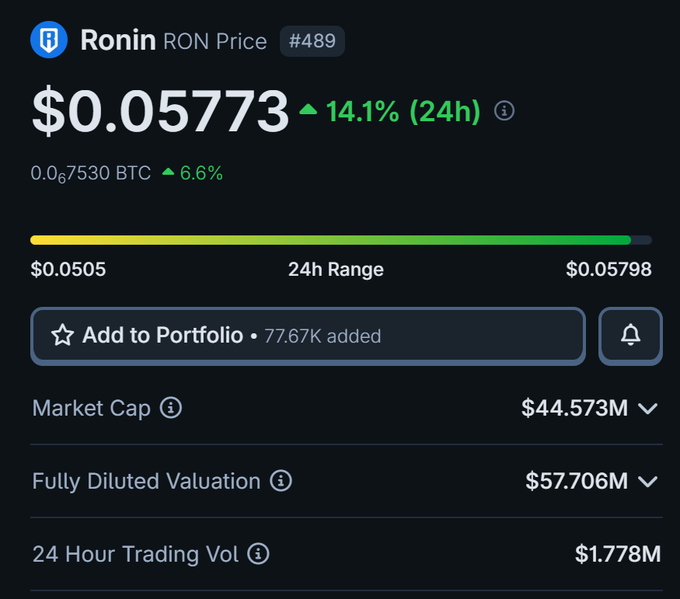
Task: Show Market Cap info tooltip icon
Action: [171, 408]
